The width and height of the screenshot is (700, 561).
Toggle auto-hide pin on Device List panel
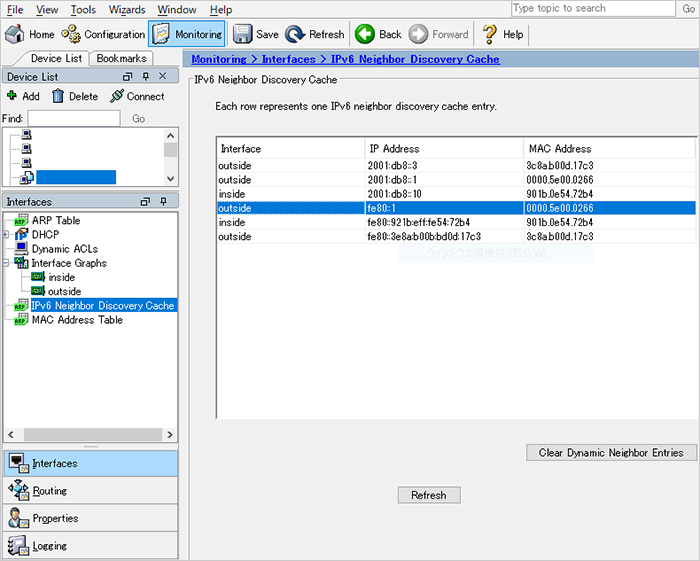click(x=145, y=77)
